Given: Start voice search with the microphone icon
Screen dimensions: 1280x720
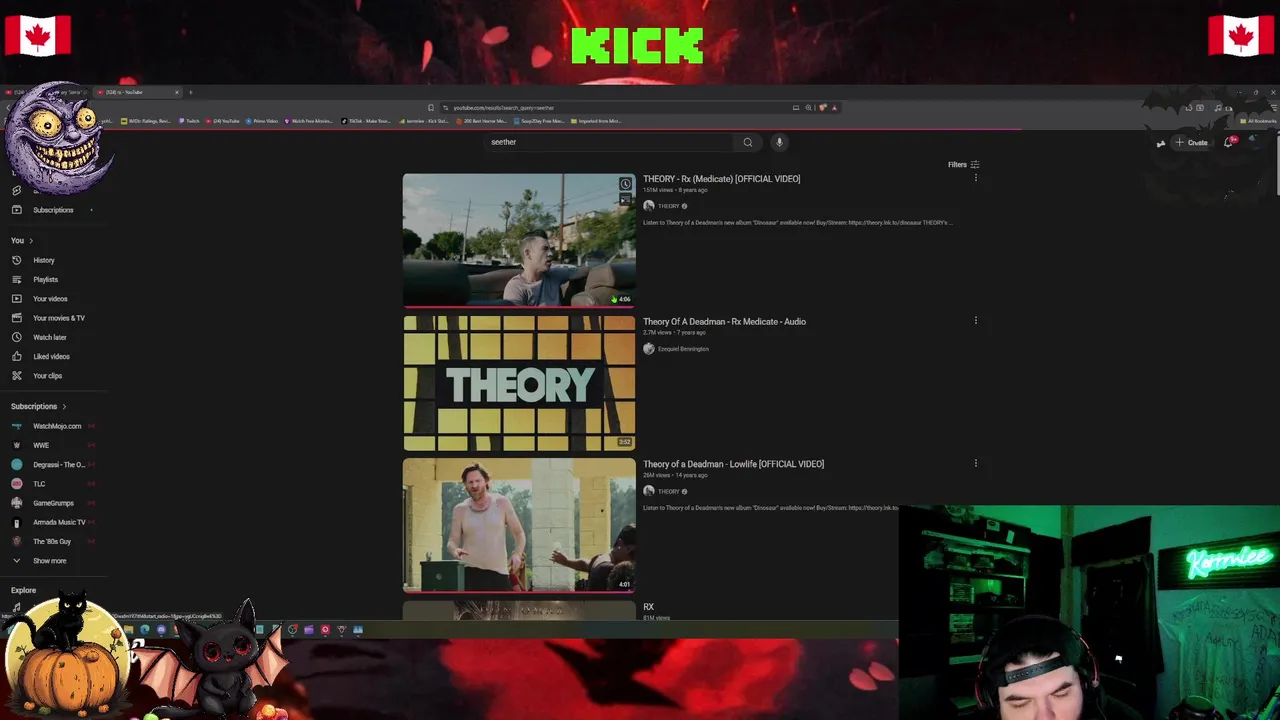Looking at the screenshot, I should tap(779, 142).
